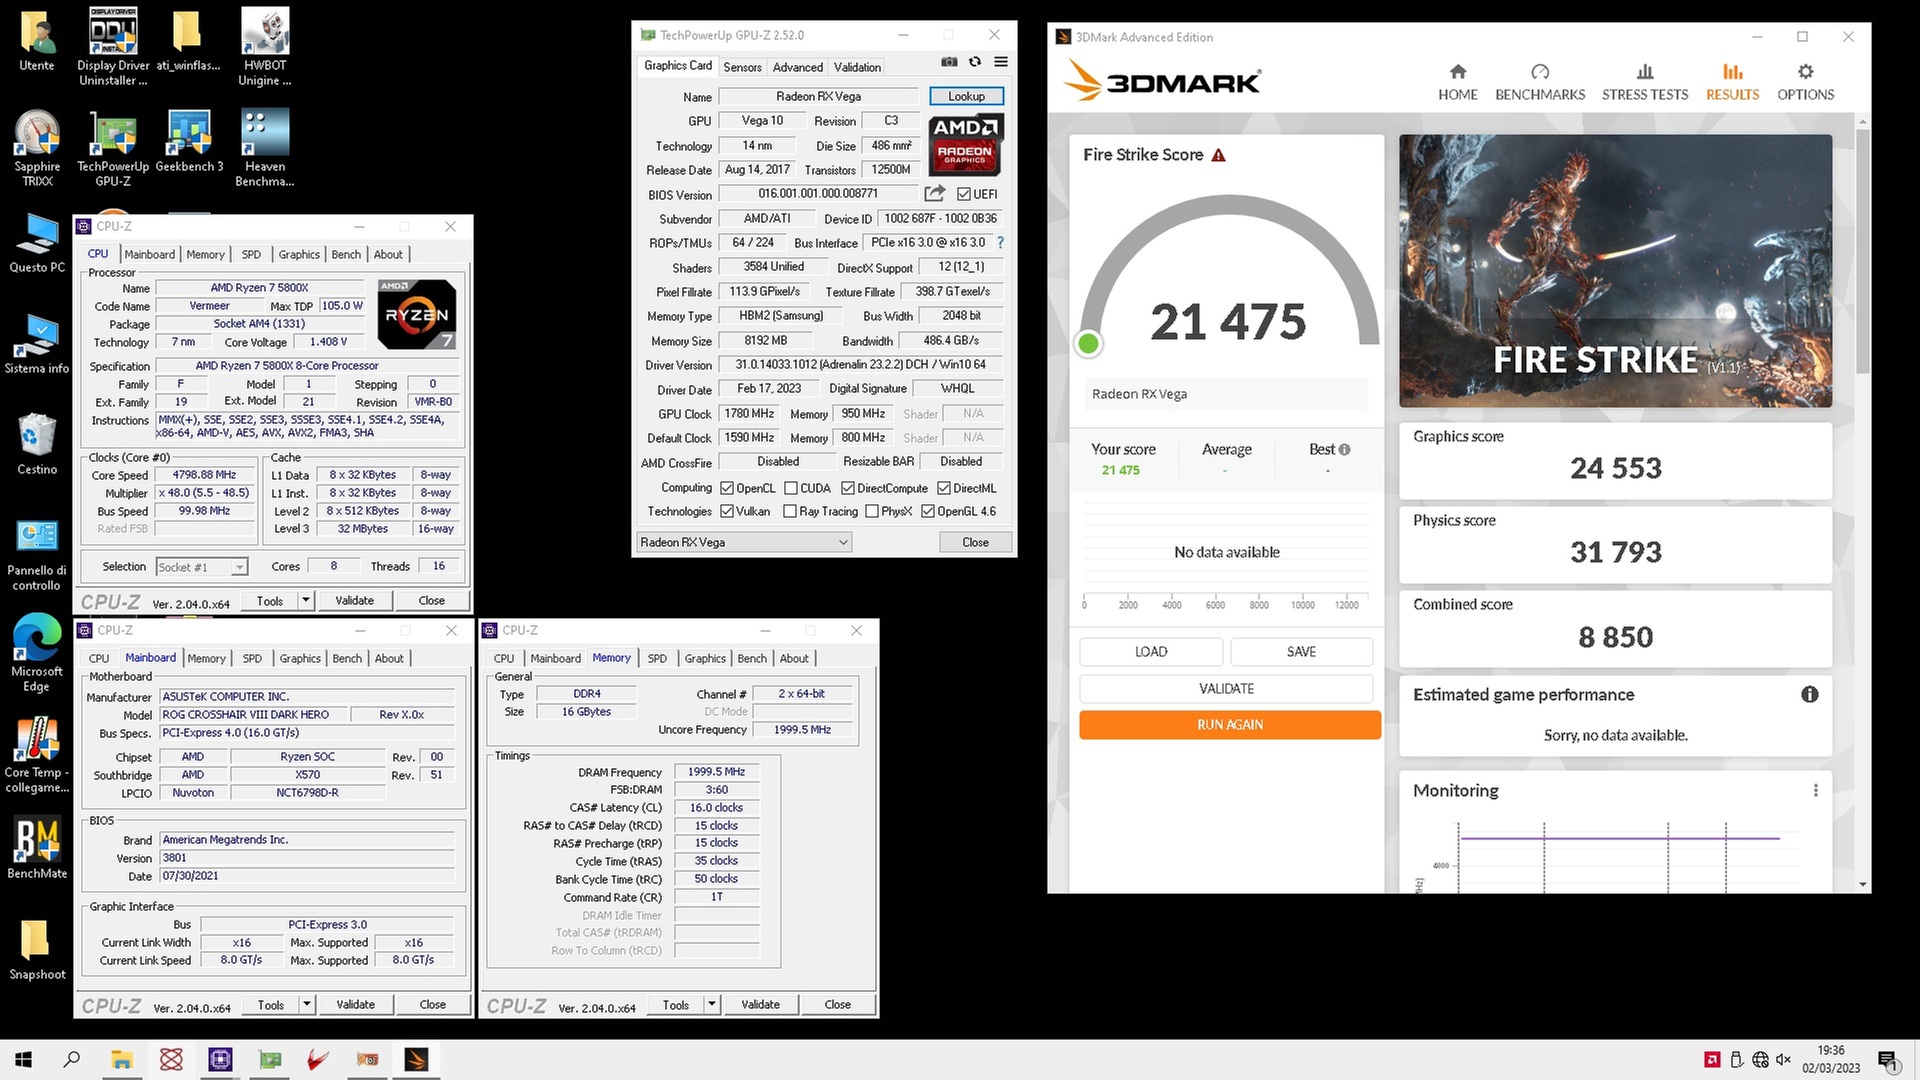Open Sapphire TRIXX desktop icon
This screenshot has height=1080, width=1920.
(x=37, y=148)
